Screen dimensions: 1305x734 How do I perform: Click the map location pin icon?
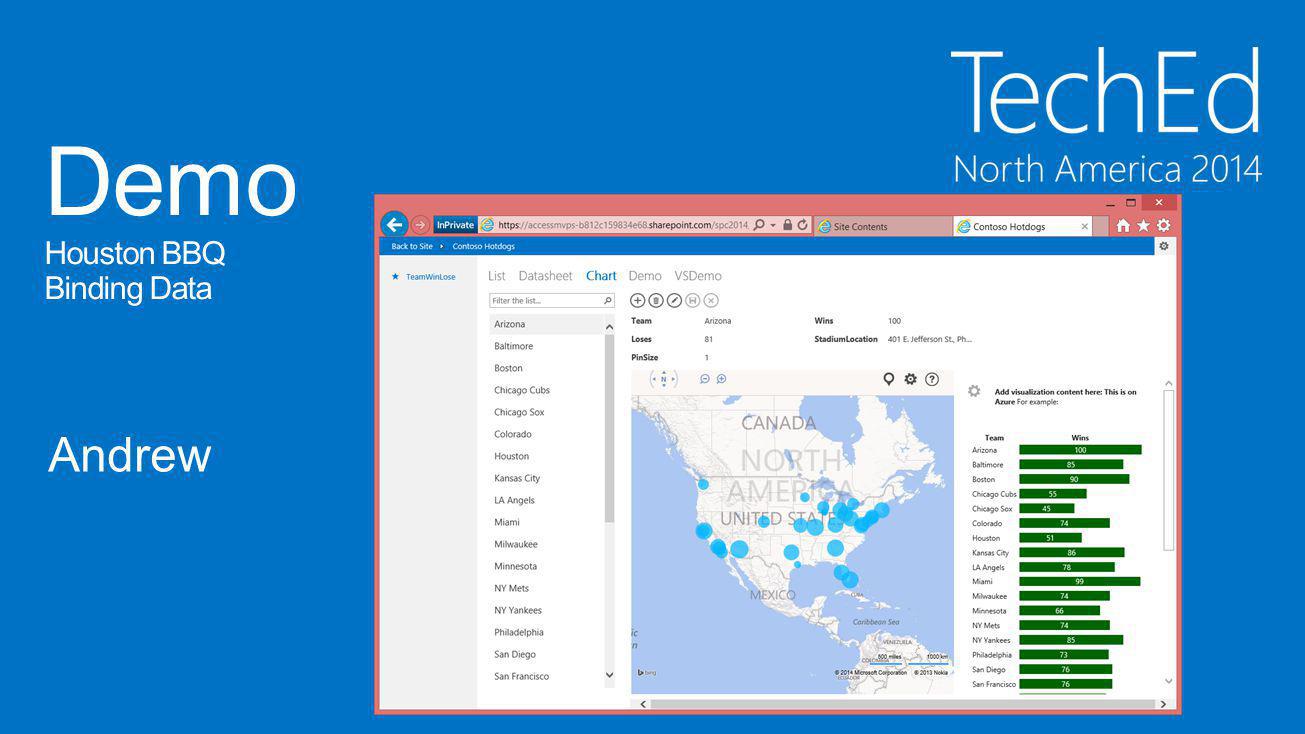point(888,379)
